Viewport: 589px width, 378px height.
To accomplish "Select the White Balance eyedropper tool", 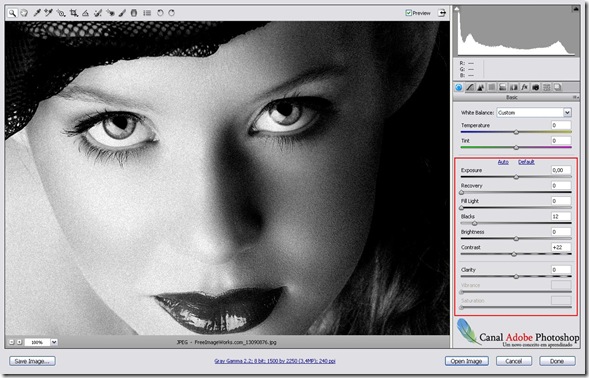I will (37, 13).
